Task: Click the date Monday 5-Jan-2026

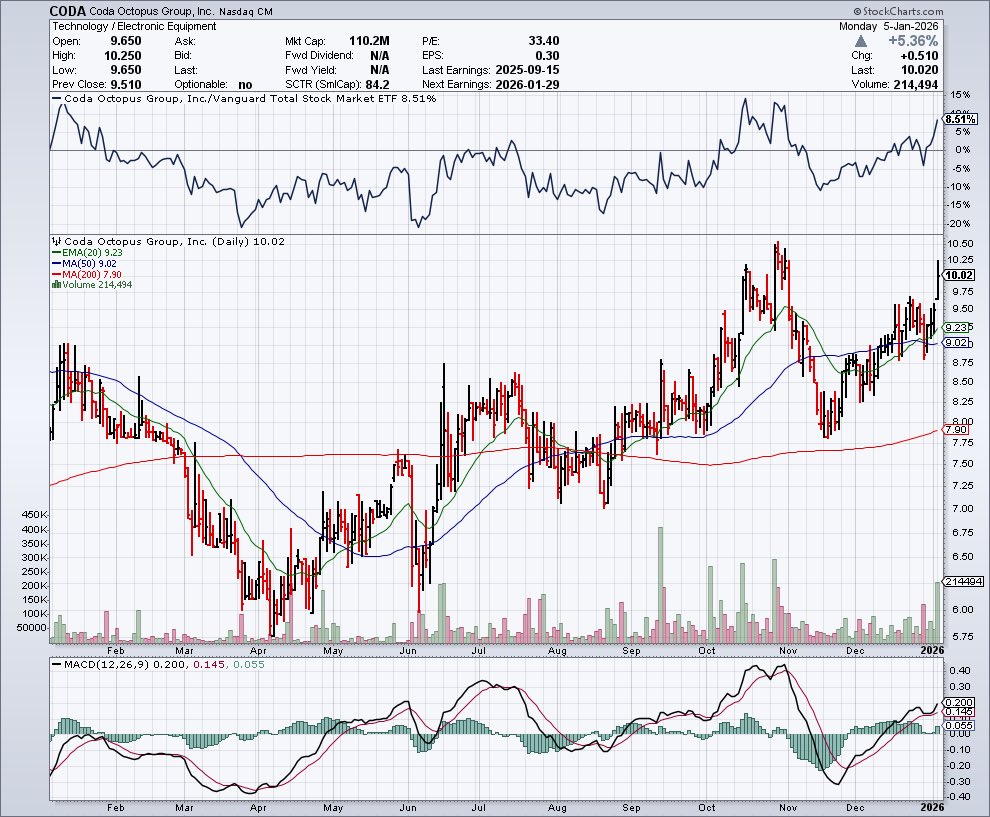Action: [889, 26]
